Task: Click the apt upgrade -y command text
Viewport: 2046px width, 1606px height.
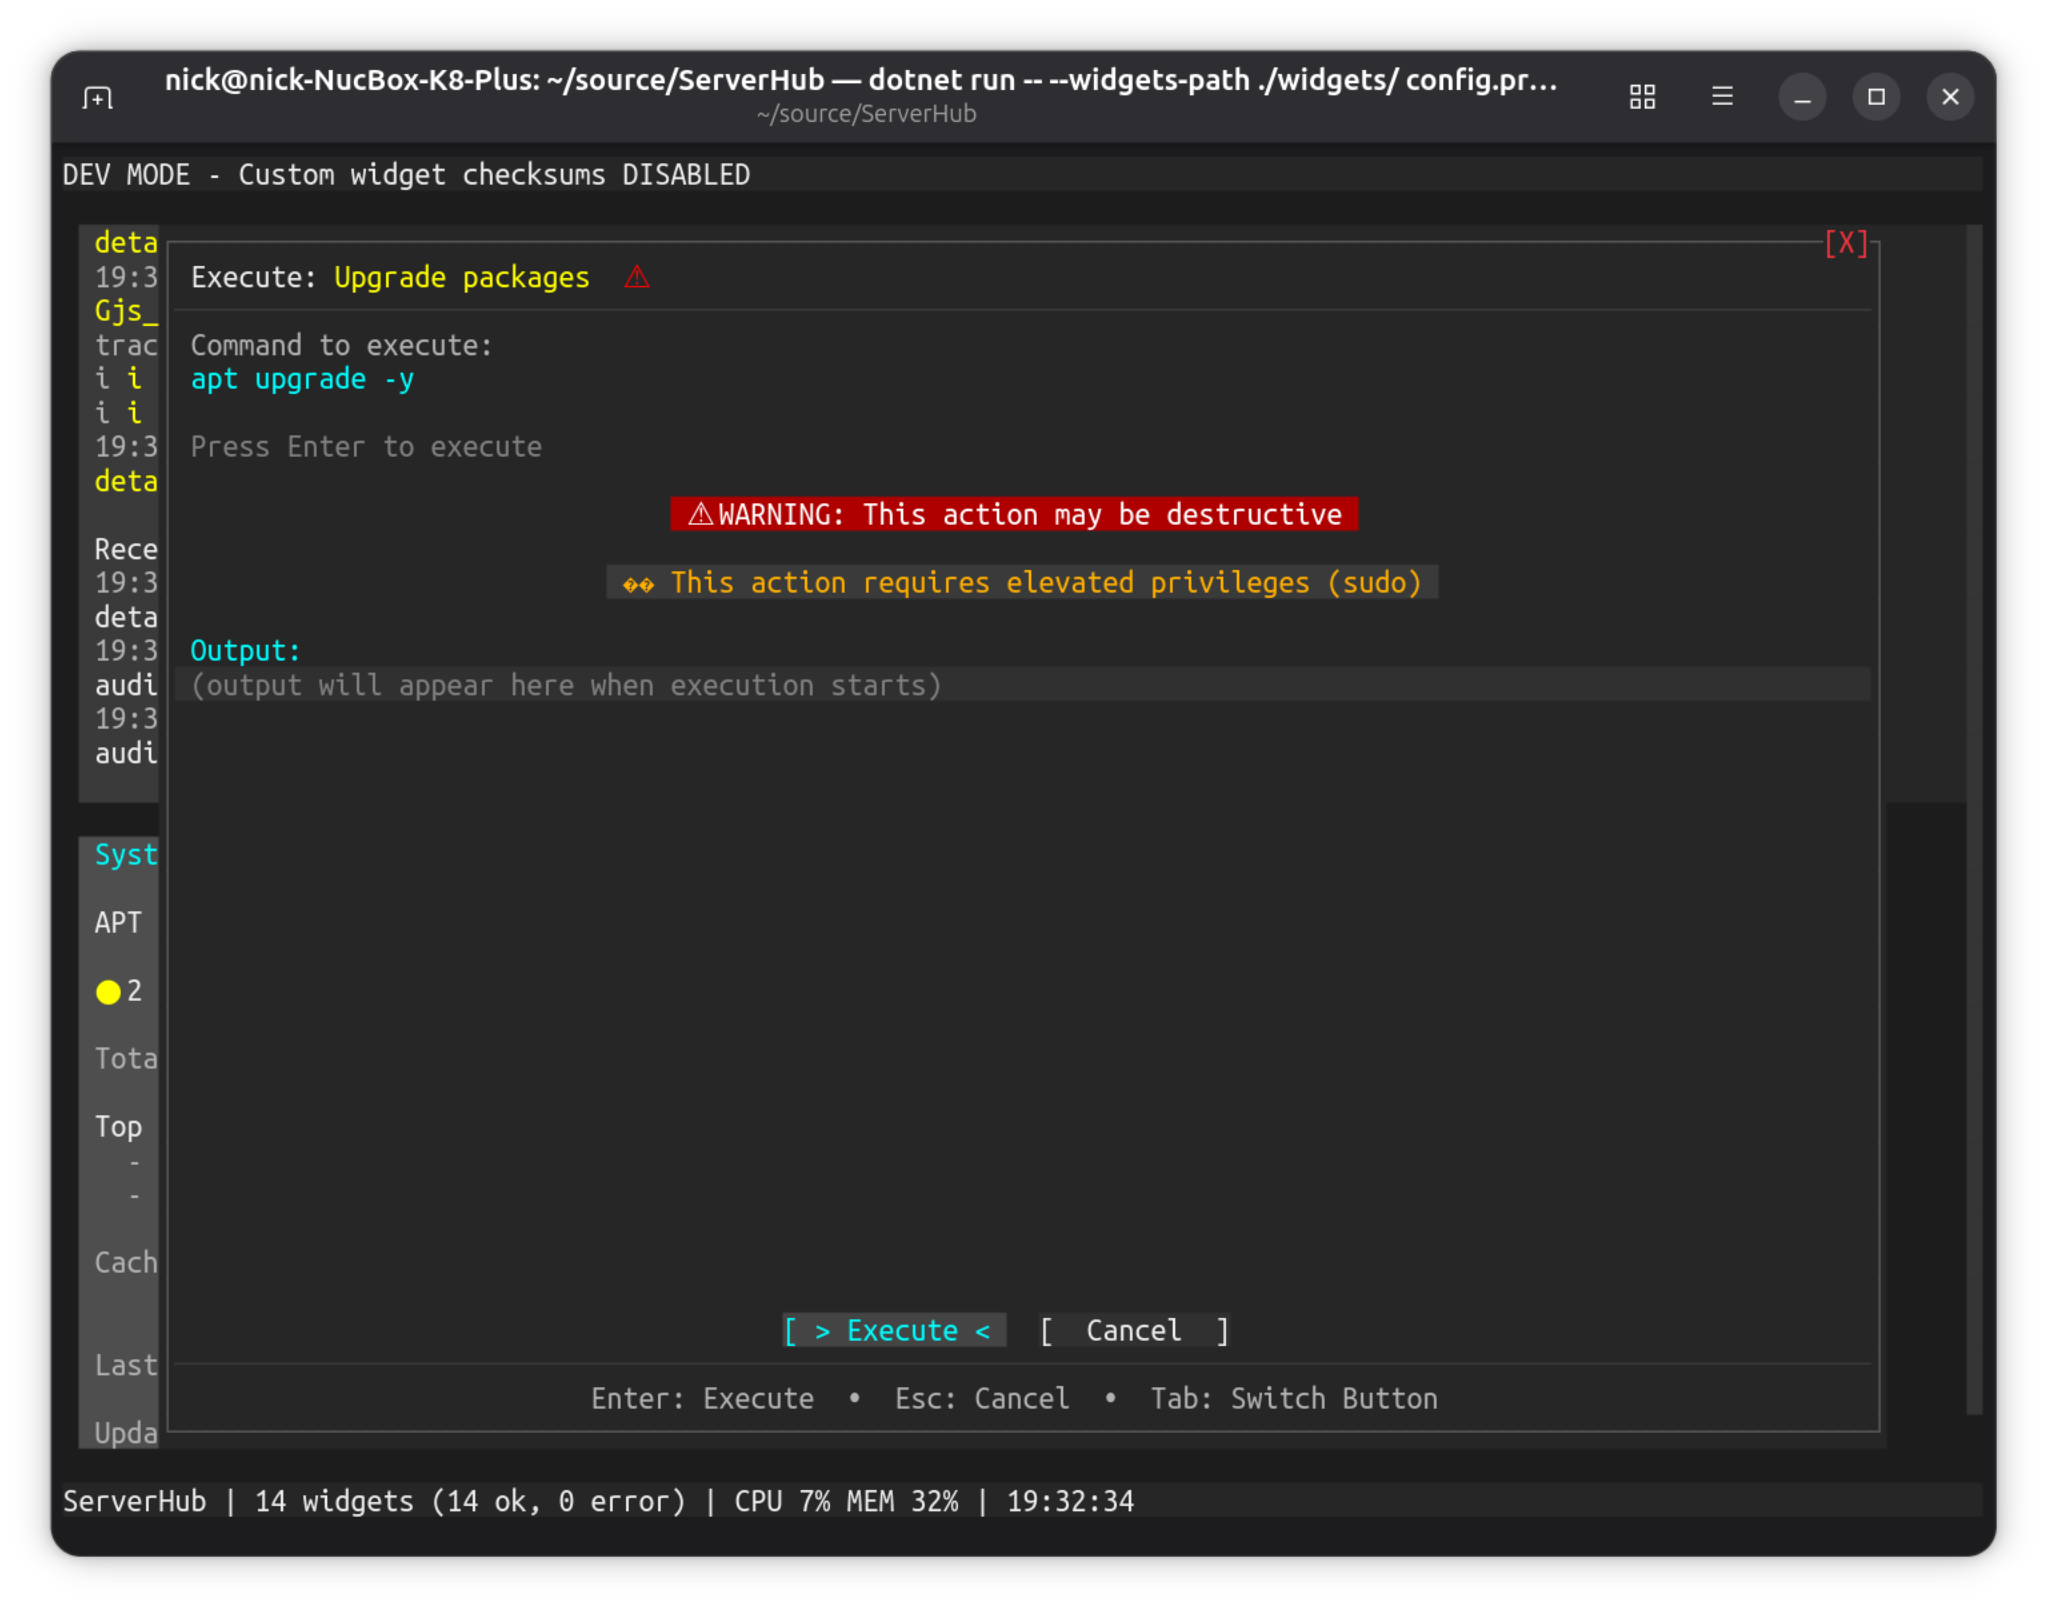Action: point(302,379)
